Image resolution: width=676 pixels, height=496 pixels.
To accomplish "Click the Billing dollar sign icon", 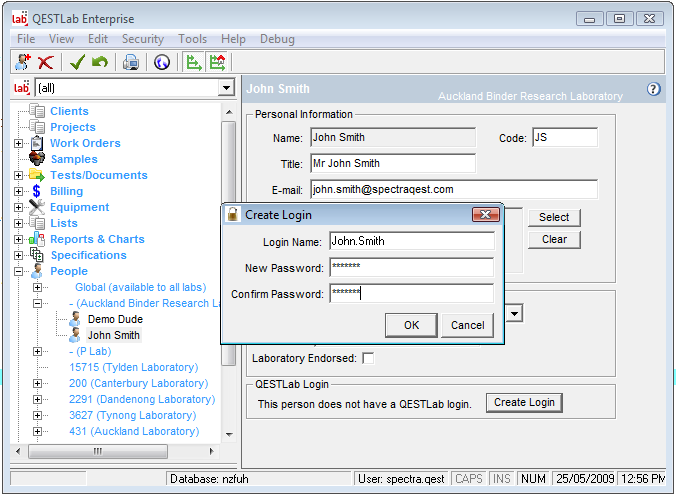I will (x=37, y=191).
